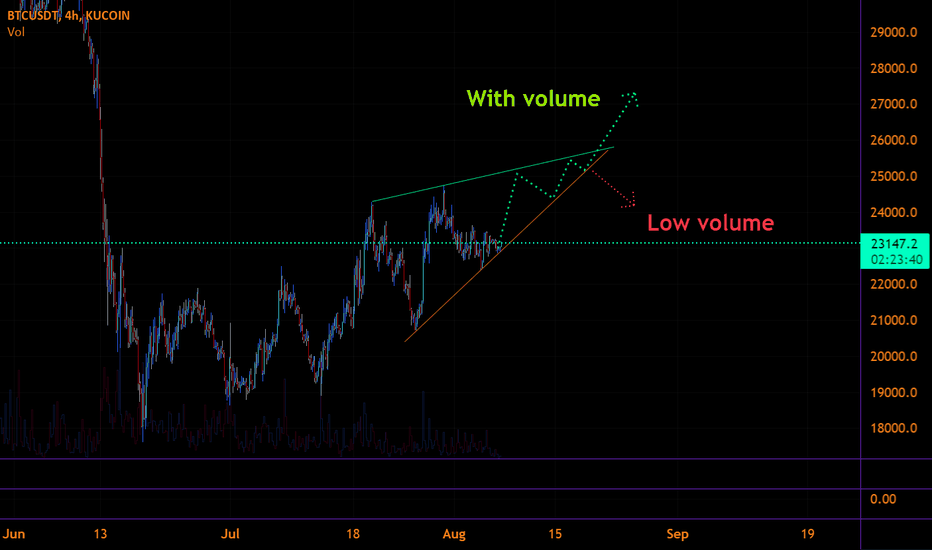
Task: Click the current price label 23147.2
Action: [x=894, y=244]
